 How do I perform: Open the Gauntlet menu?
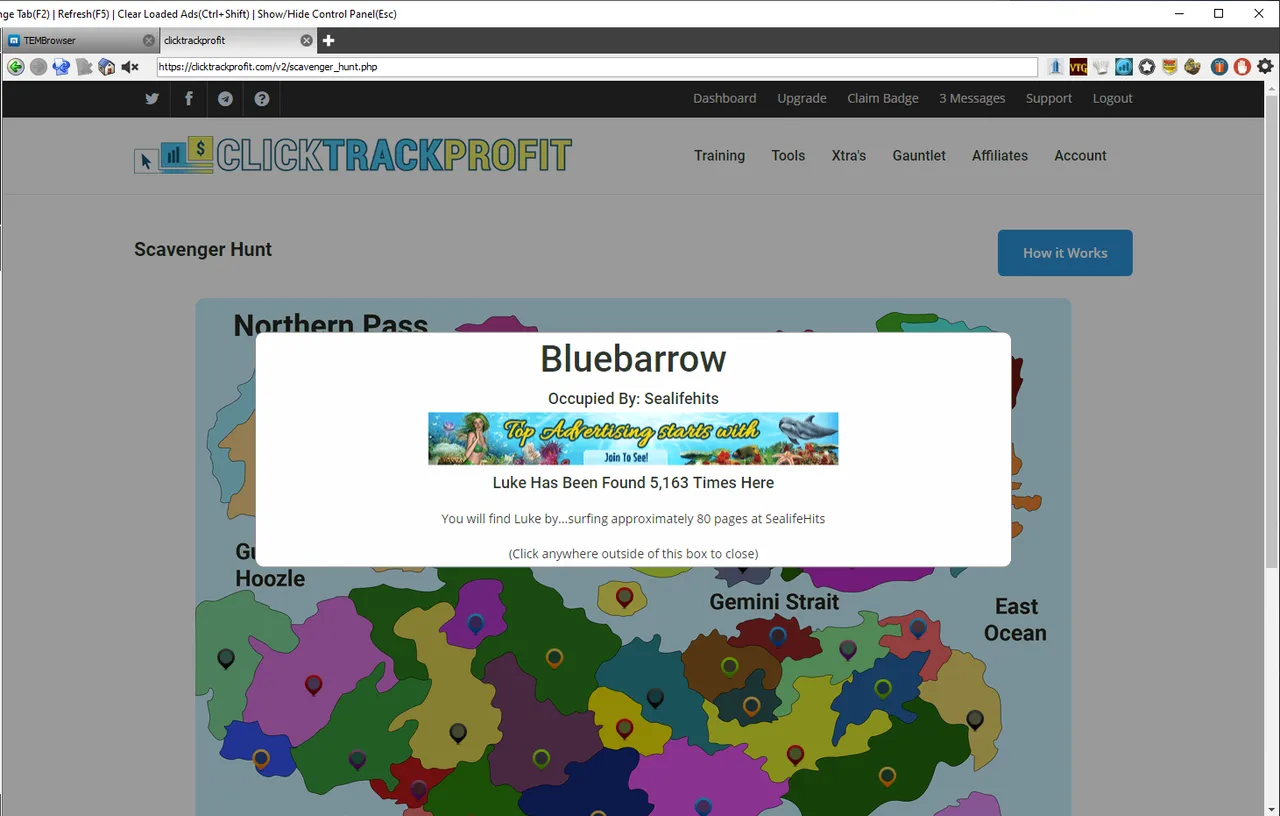coord(919,156)
